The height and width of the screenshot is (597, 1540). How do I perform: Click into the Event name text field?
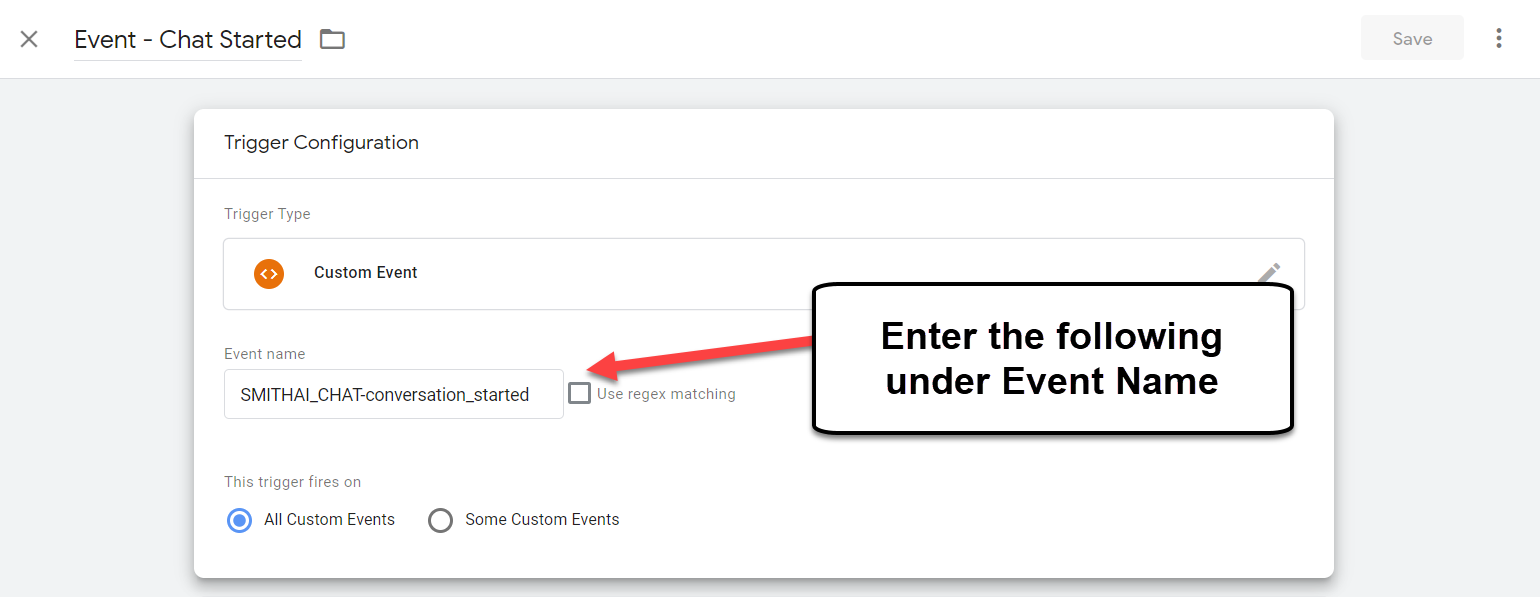(394, 394)
